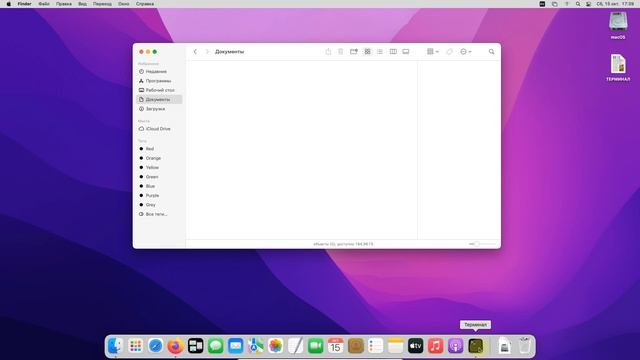640x360 pixels.
Task: Open Все теги in sidebar
Action: [x=159, y=214]
